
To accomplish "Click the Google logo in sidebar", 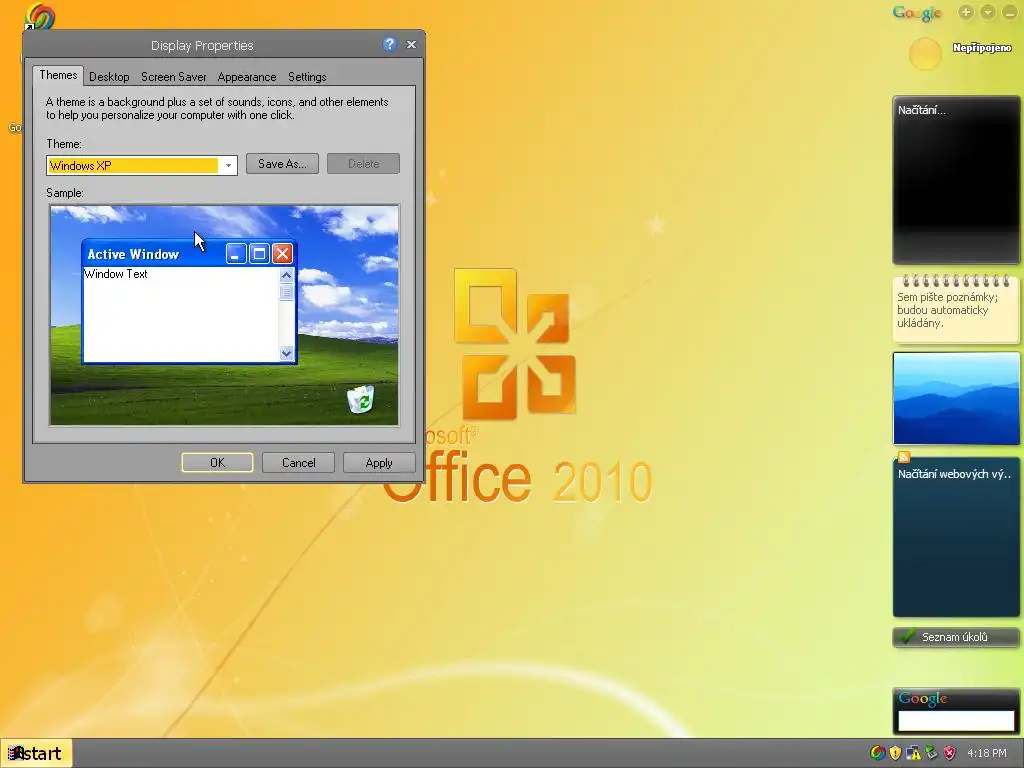I will point(917,13).
